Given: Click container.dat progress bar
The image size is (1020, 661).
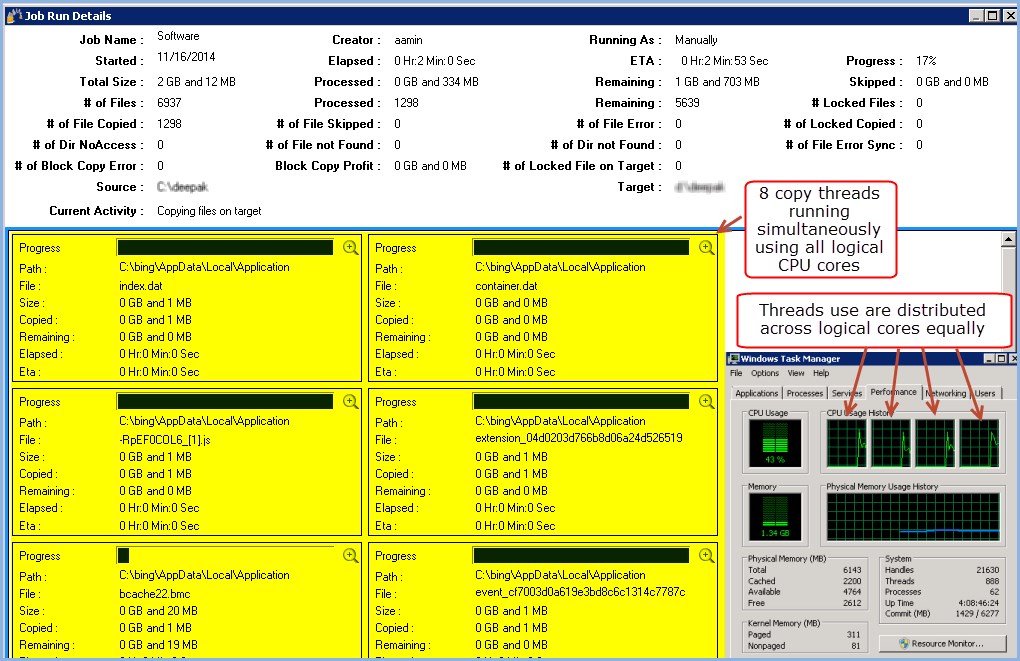Looking at the screenshot, I should point(581,247).
